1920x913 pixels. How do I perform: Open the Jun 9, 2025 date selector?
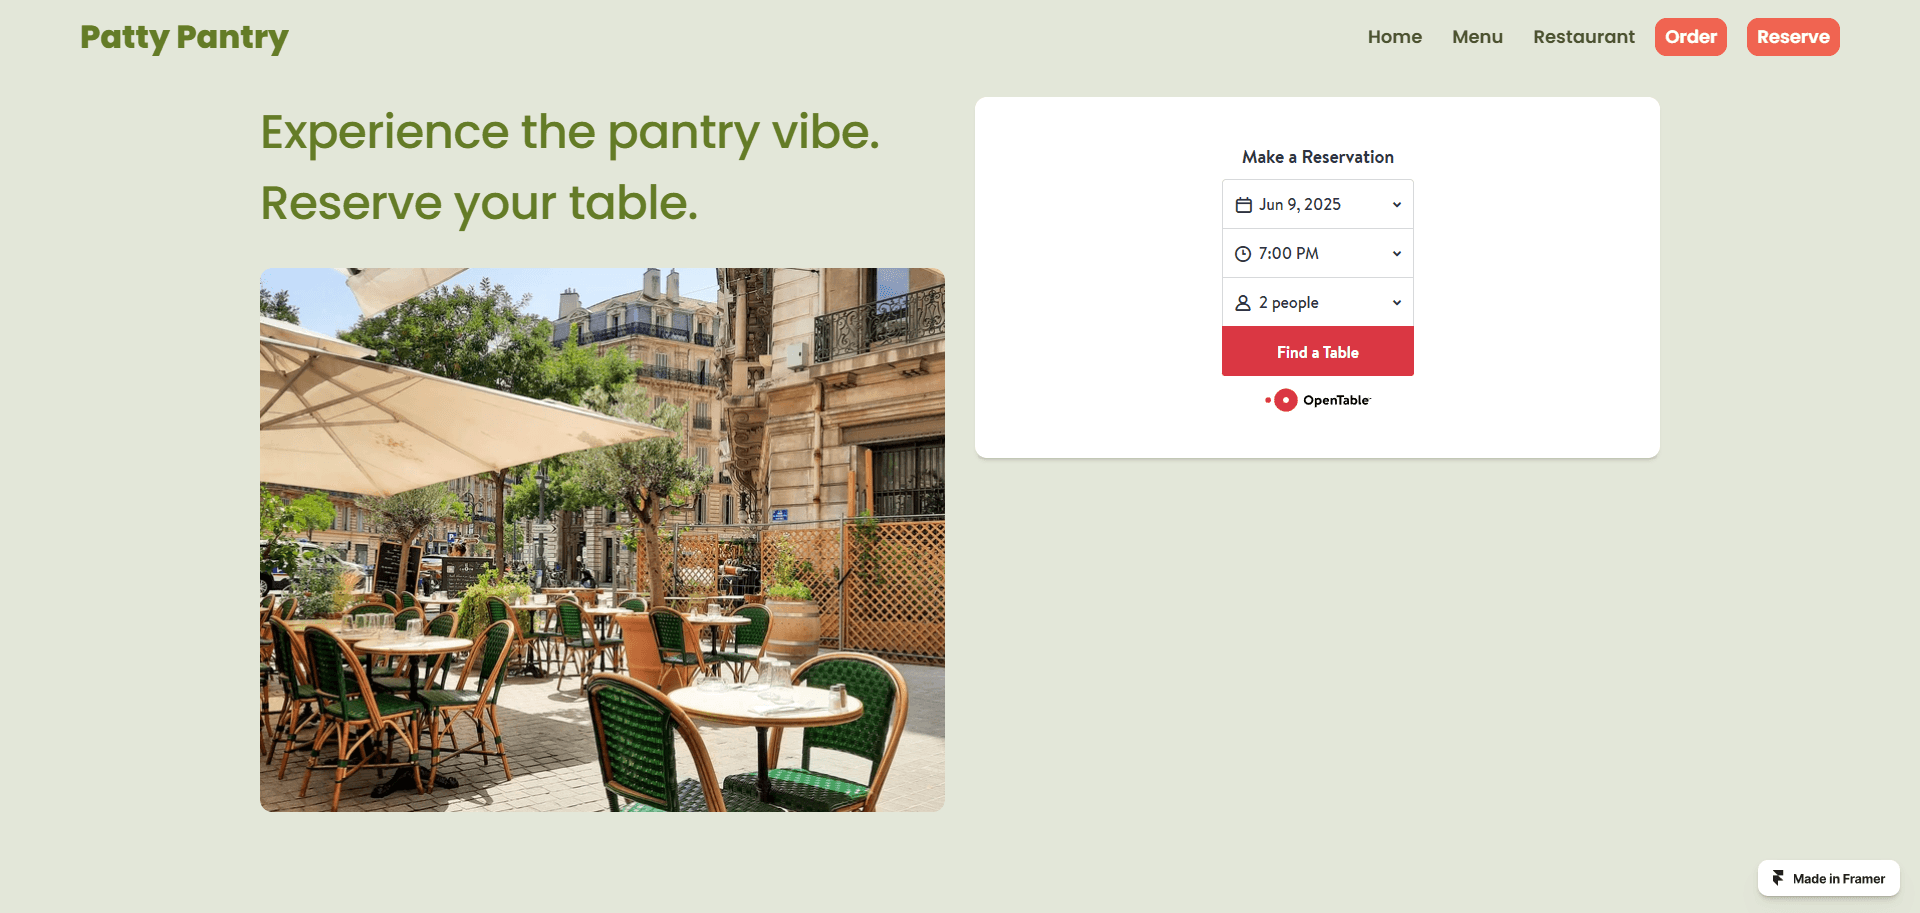(1318, 204)
